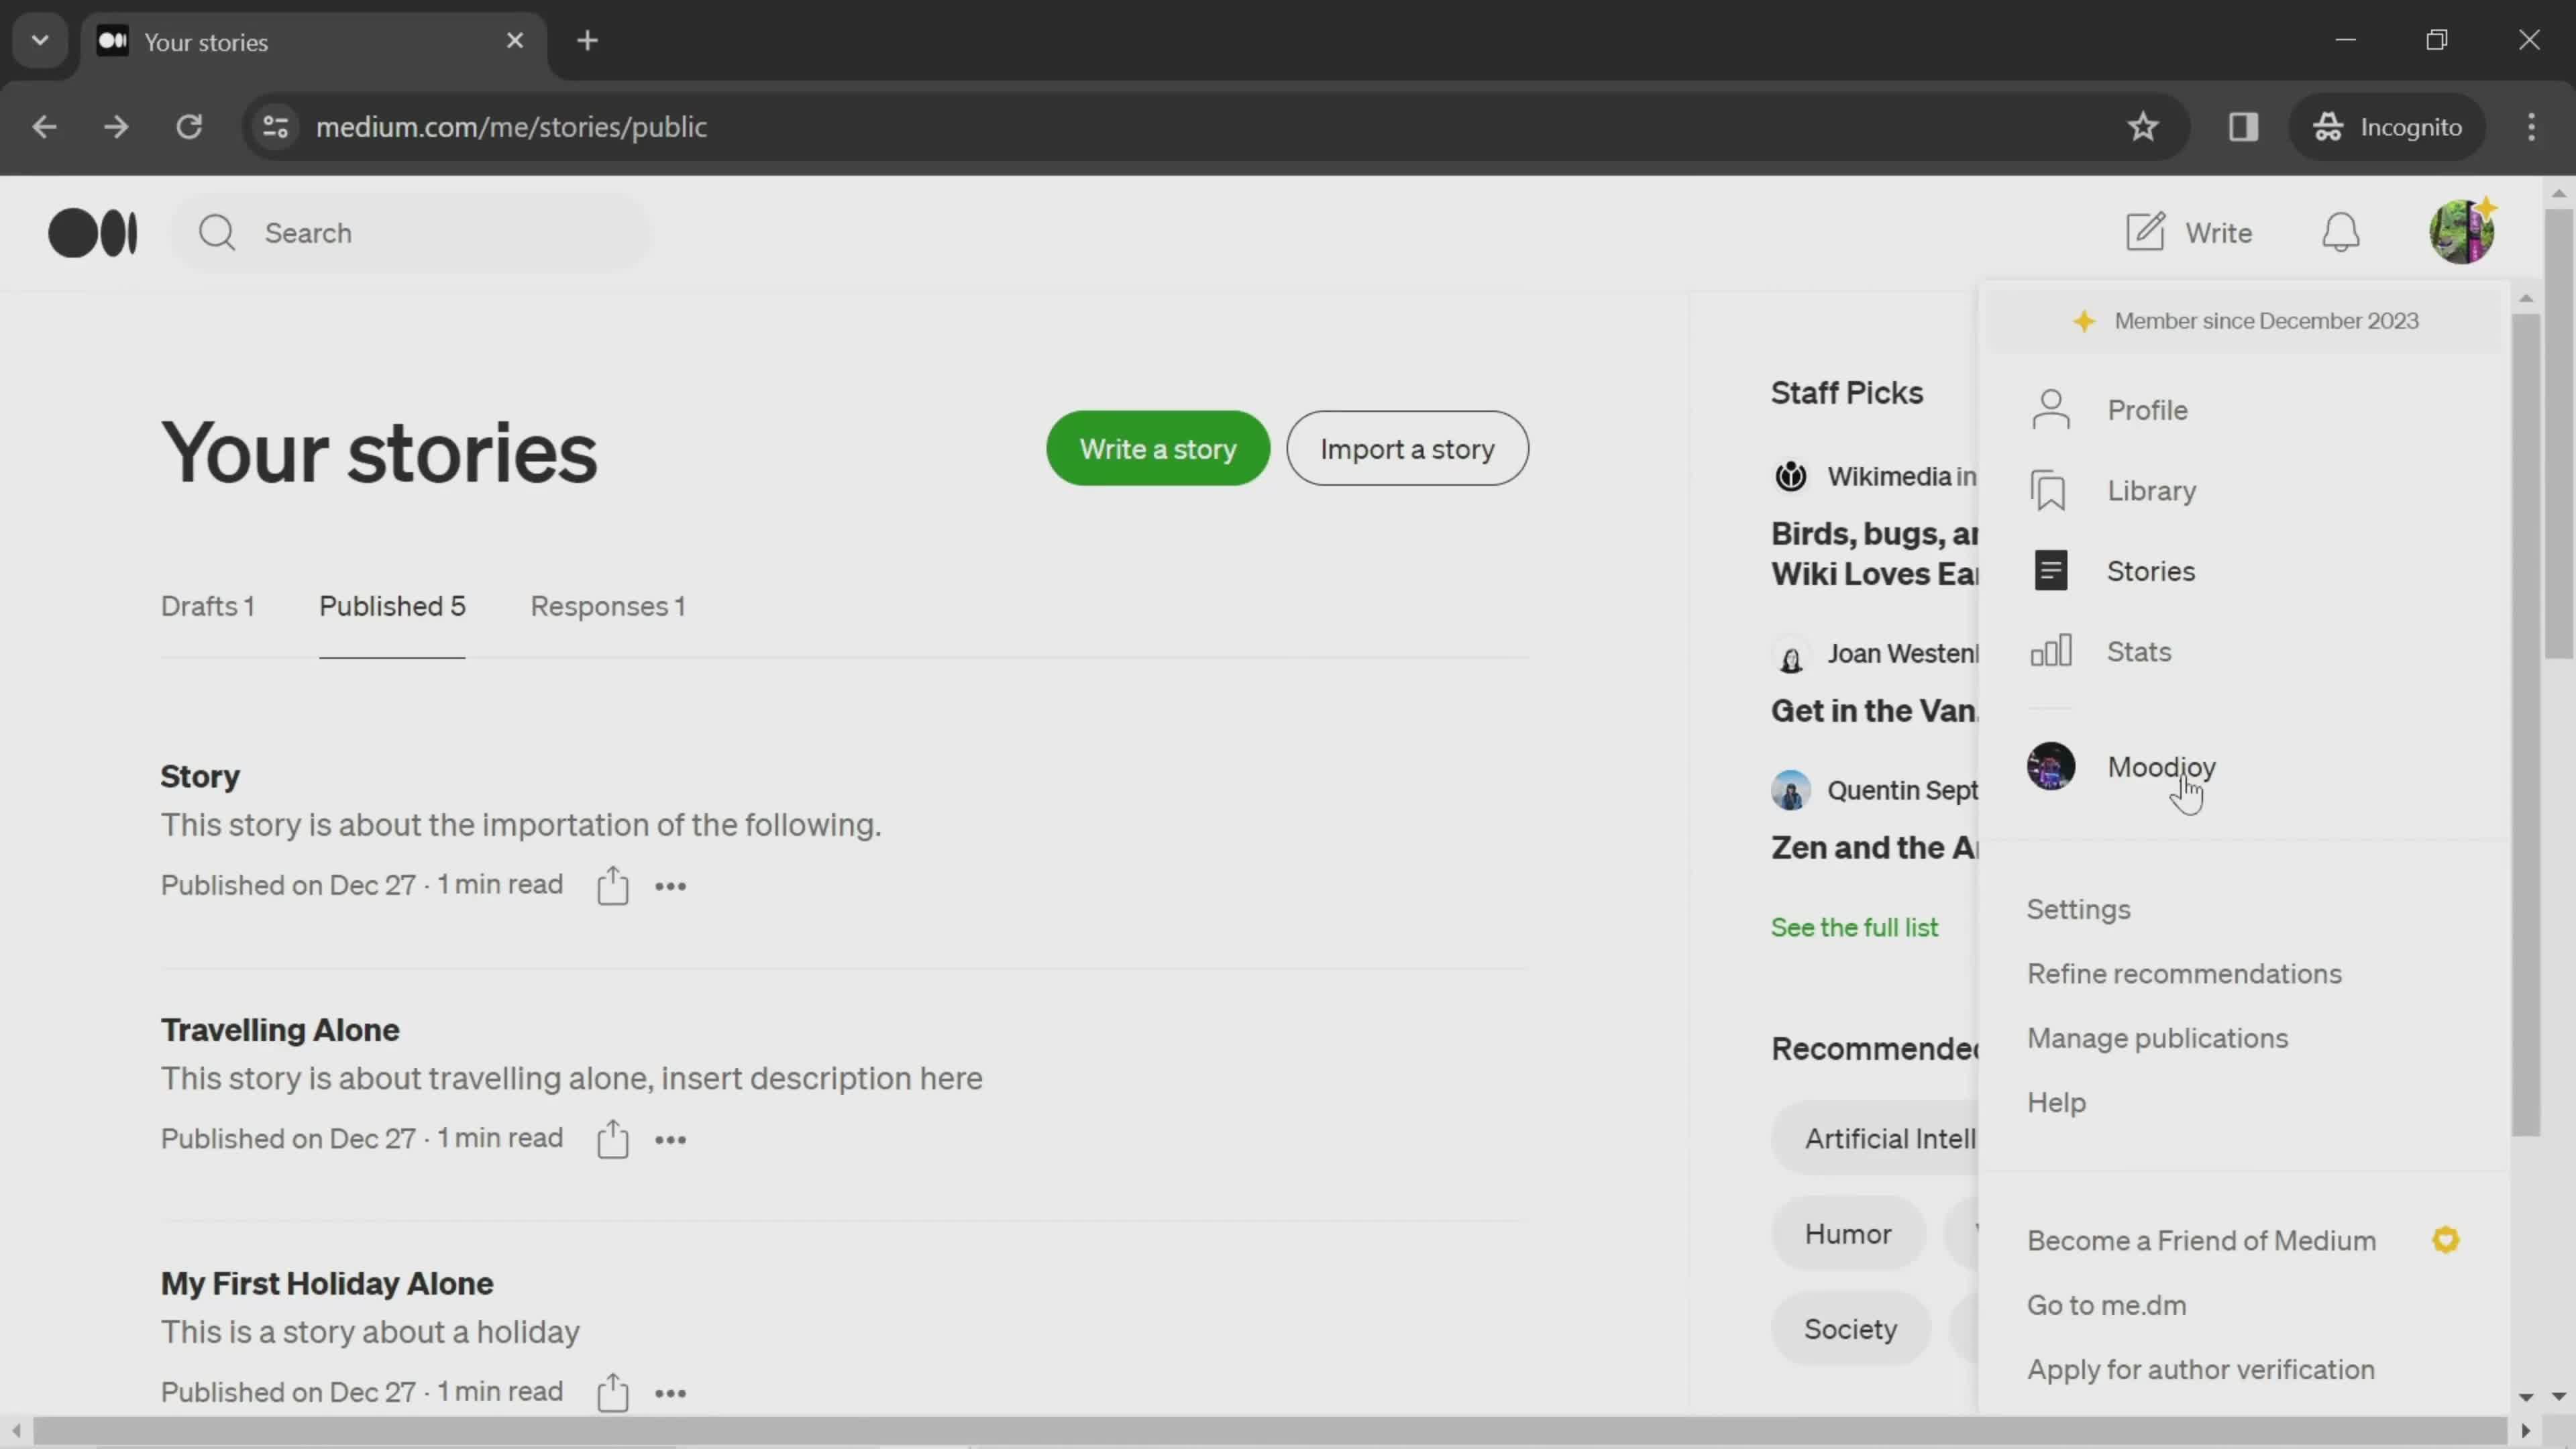Screen dimensions: 2576x1449
Task: Select the Drafts 1 tab
Action: click(x=207, y=605)
